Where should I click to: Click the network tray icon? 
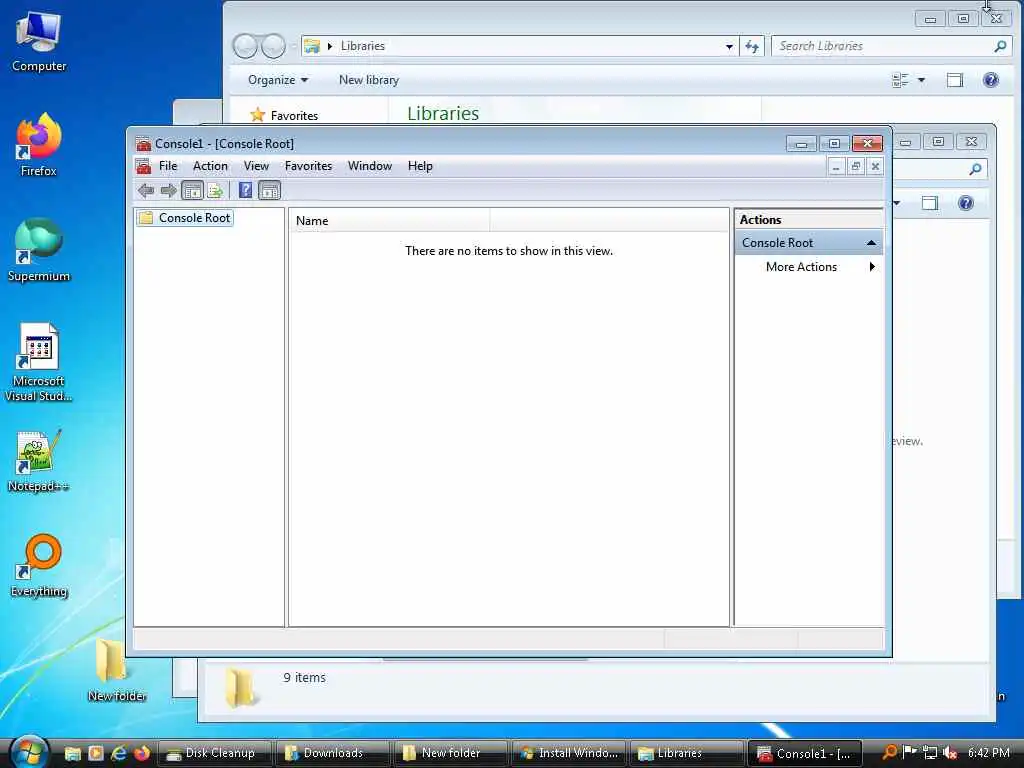pos(930,753)
